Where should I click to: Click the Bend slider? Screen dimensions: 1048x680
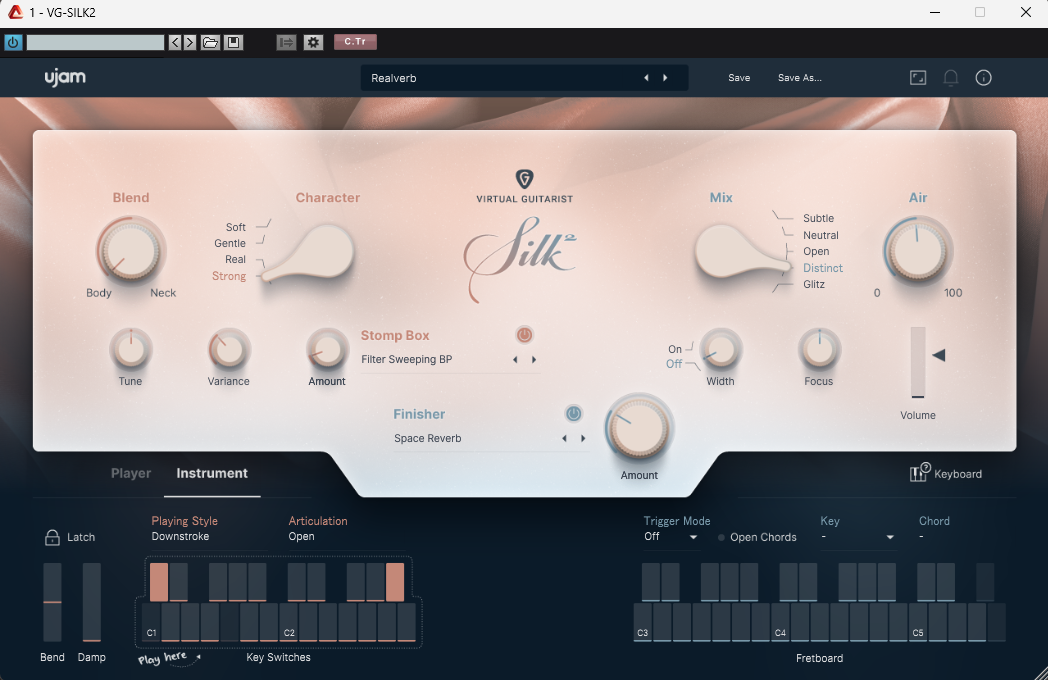coord(52,602)
